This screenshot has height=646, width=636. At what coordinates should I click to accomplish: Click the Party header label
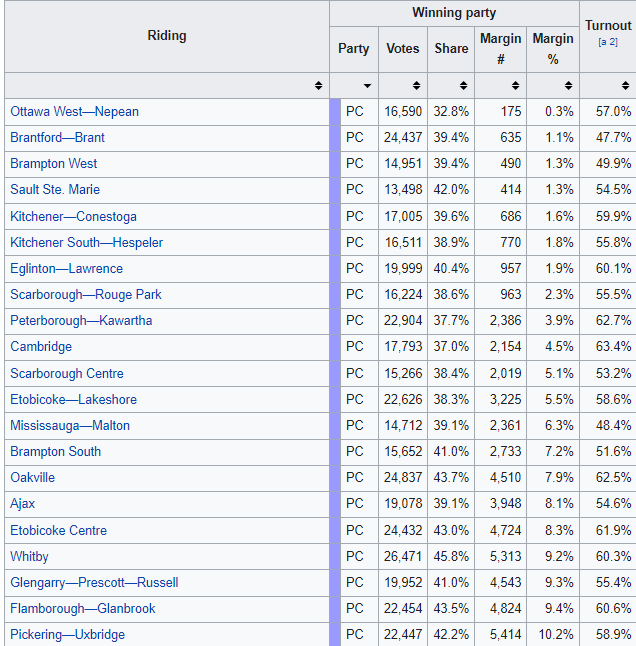[353, 49]
